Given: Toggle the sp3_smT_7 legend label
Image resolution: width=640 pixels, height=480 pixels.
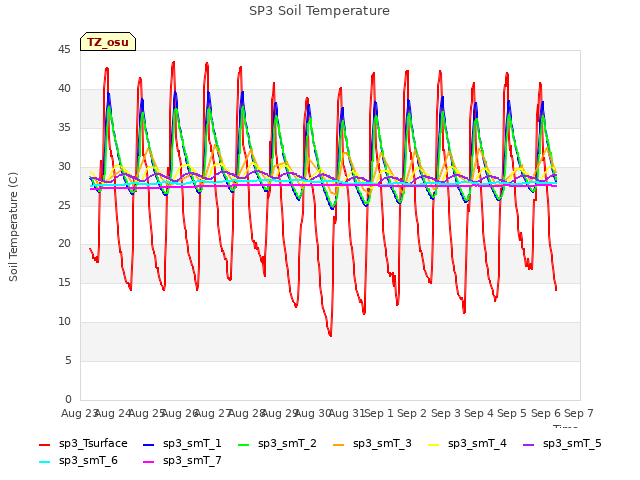Looking at the screenshot, I should [192, 460].
